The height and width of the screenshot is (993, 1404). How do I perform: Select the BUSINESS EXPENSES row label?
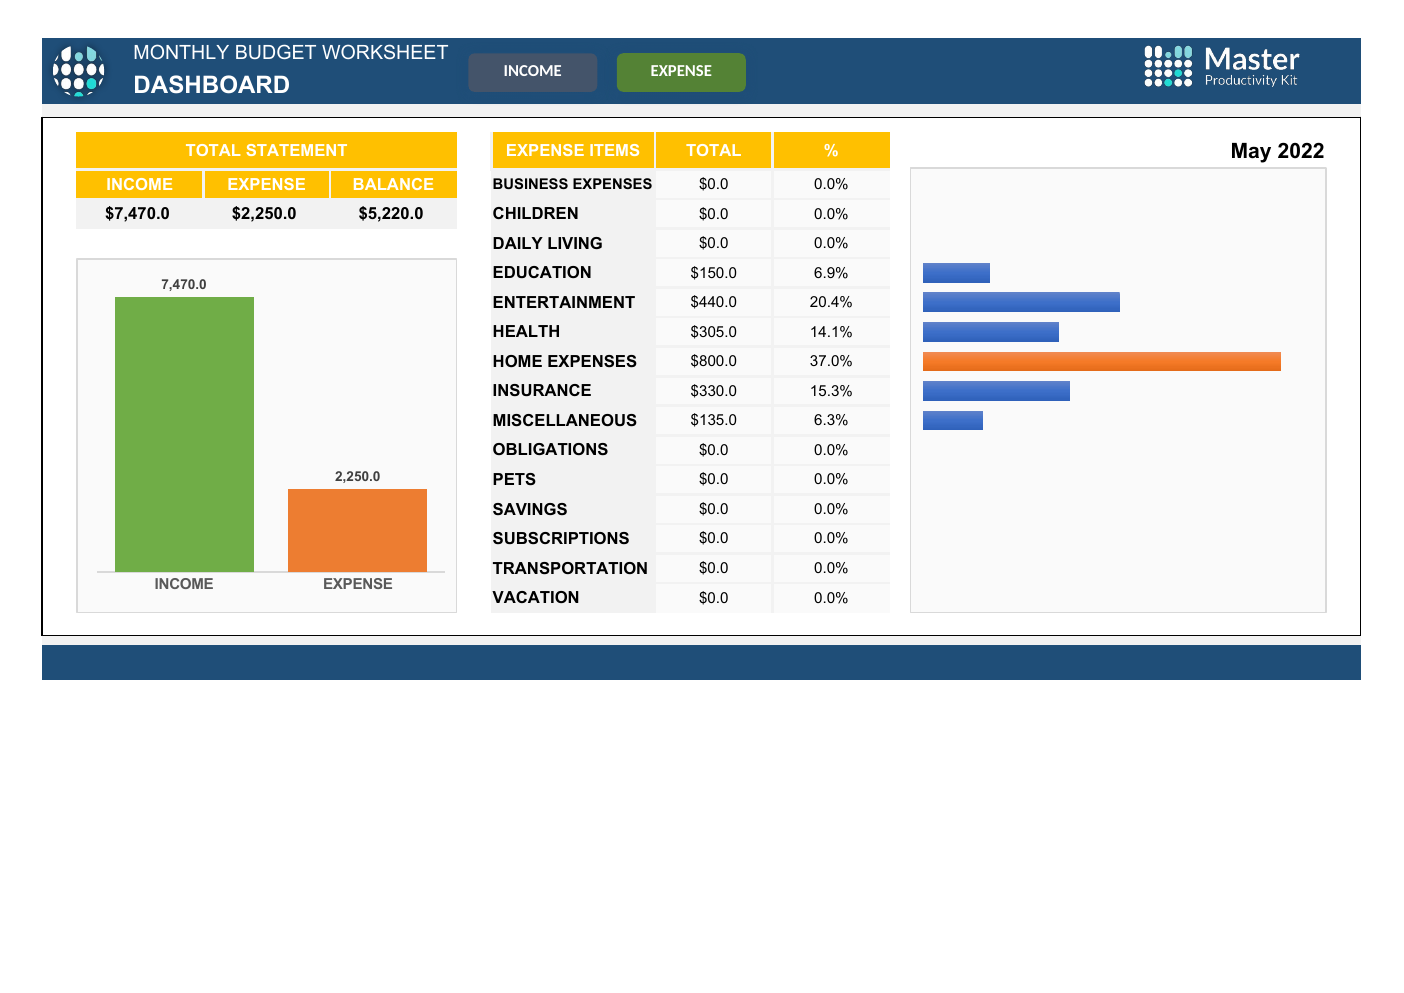coord(572,184)
